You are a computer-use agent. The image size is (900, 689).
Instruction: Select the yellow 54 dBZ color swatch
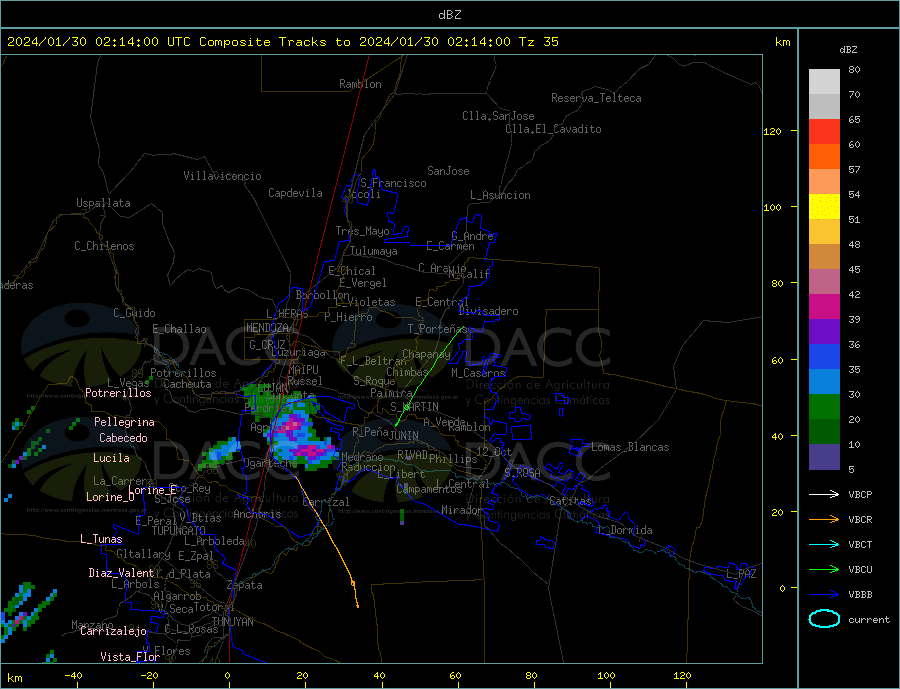point(824,207)
